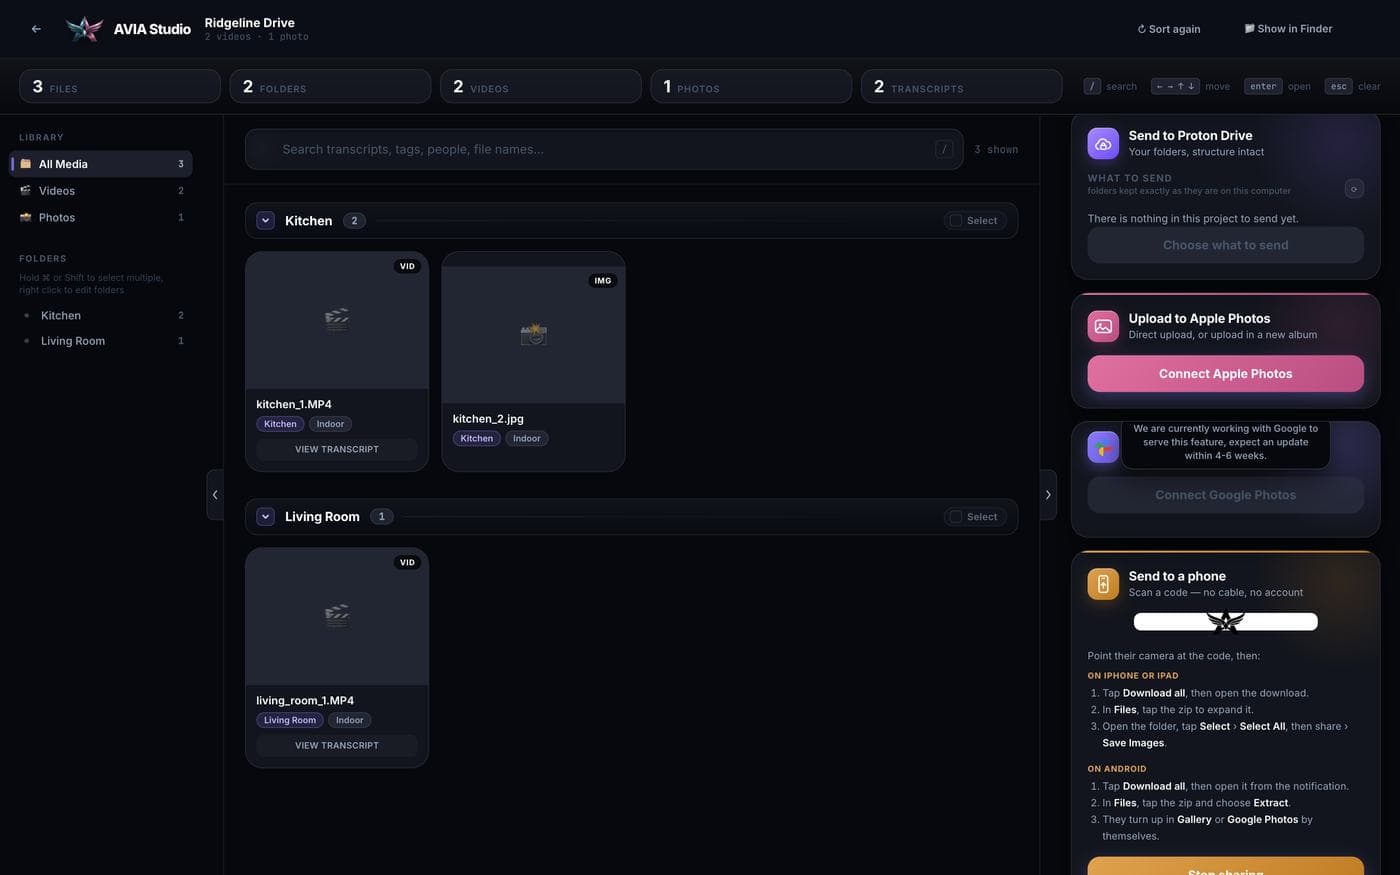Click the Proton Drive cloud icon
Image resolution: width=1400 pixels, height=875 pixels.
[x=1103, y=144]
